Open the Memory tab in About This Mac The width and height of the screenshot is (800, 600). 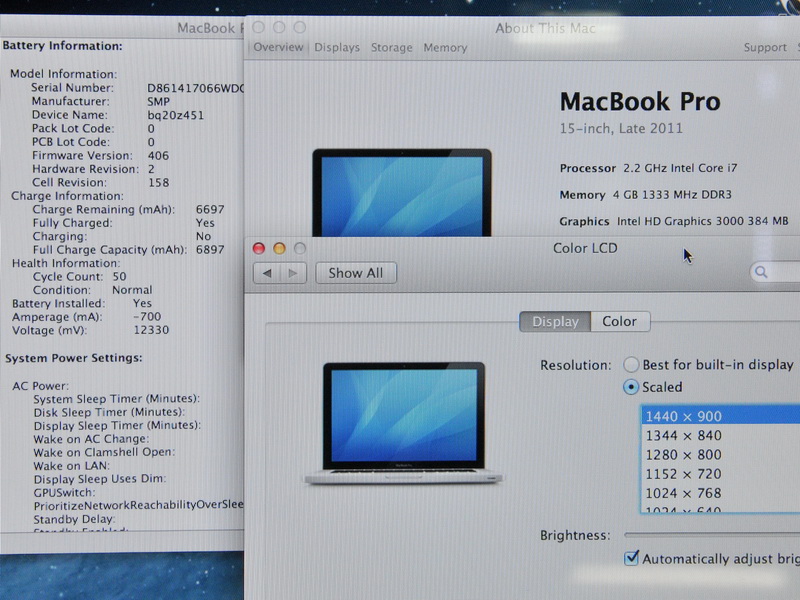[x=445, y=47]
